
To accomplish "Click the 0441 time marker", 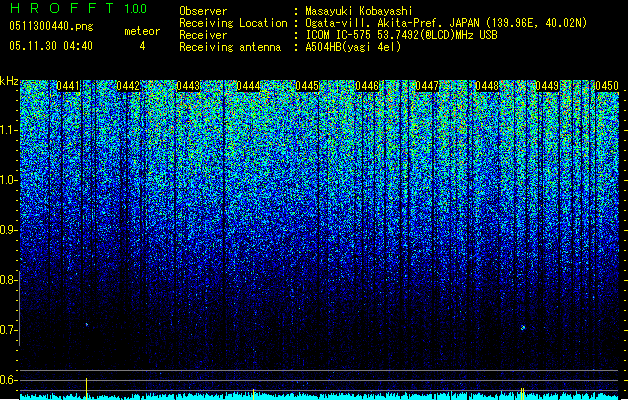I will (x=68, y=86).
